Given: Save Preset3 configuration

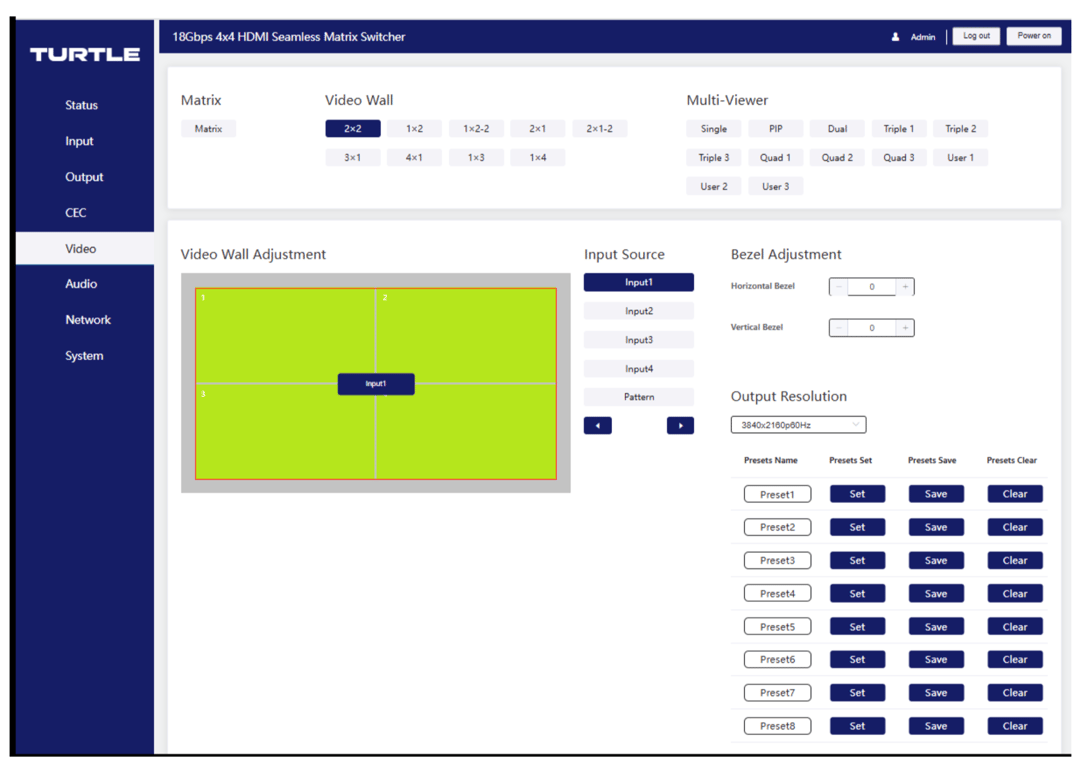Looking at the screenshot, I should tap(935, 560).
